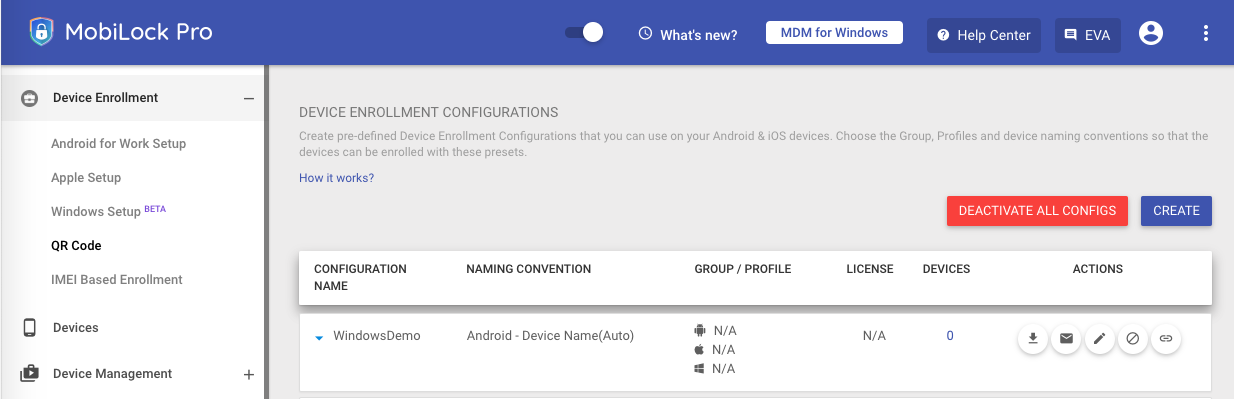Open the user account profile icon

(1151, 34)
